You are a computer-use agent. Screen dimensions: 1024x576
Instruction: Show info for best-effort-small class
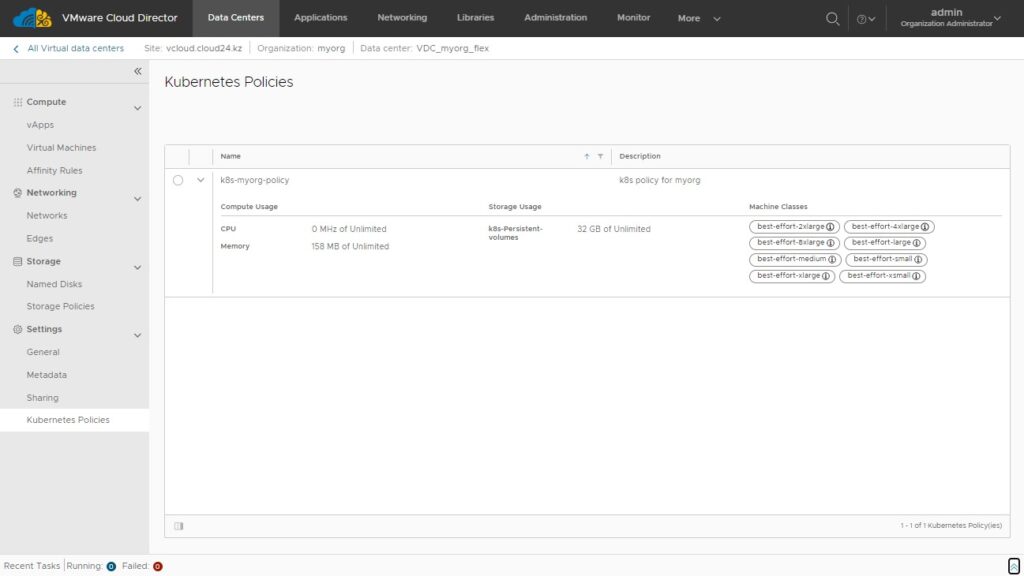pos(918,259)
